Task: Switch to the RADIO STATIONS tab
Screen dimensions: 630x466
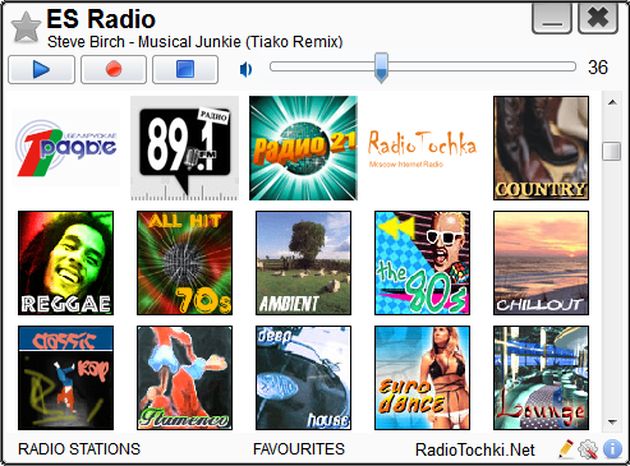Action: point(79,449)
